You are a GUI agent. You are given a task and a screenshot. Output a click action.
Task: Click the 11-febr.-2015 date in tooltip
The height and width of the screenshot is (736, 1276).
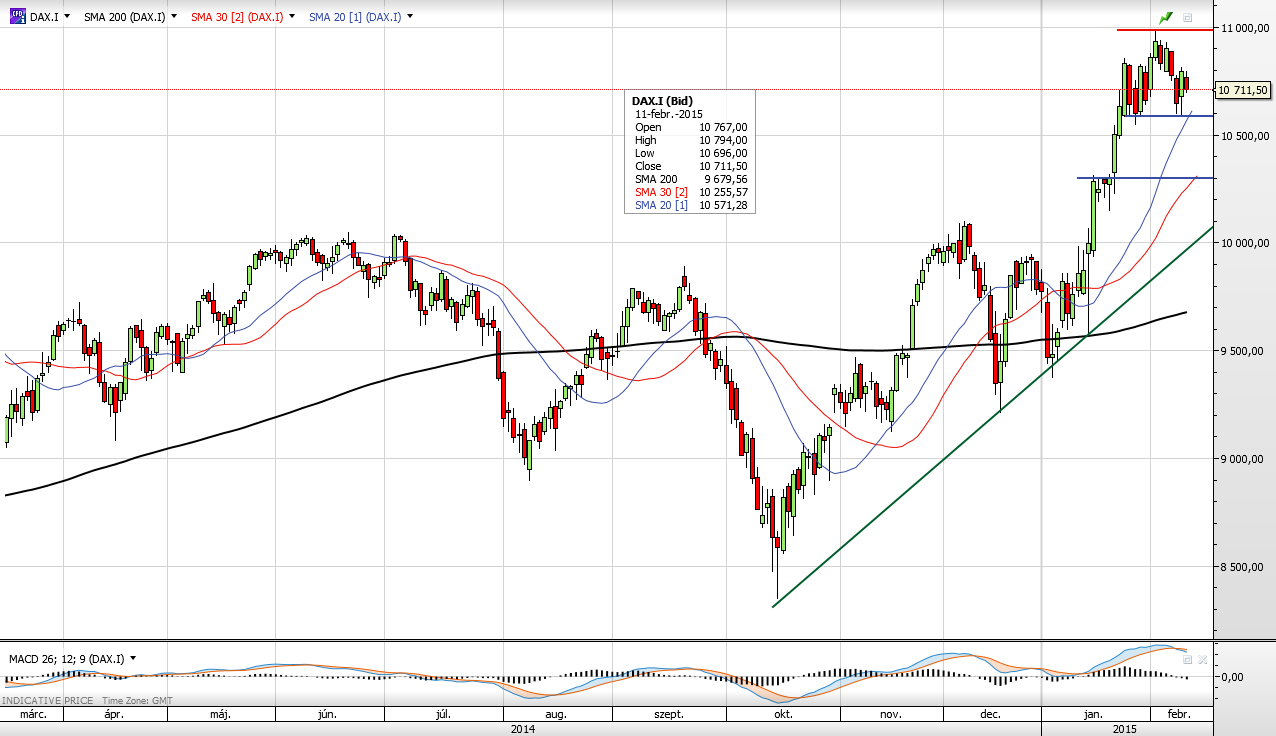click(x=669, y=114)
